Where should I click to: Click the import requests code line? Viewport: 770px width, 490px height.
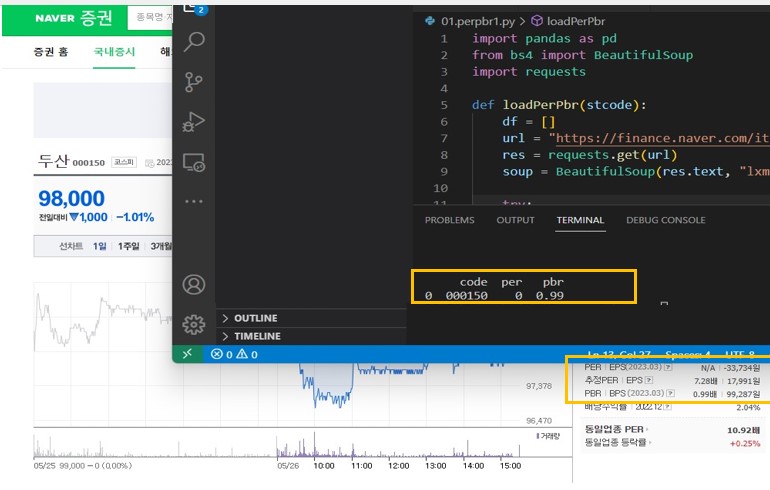click(529, 72)
